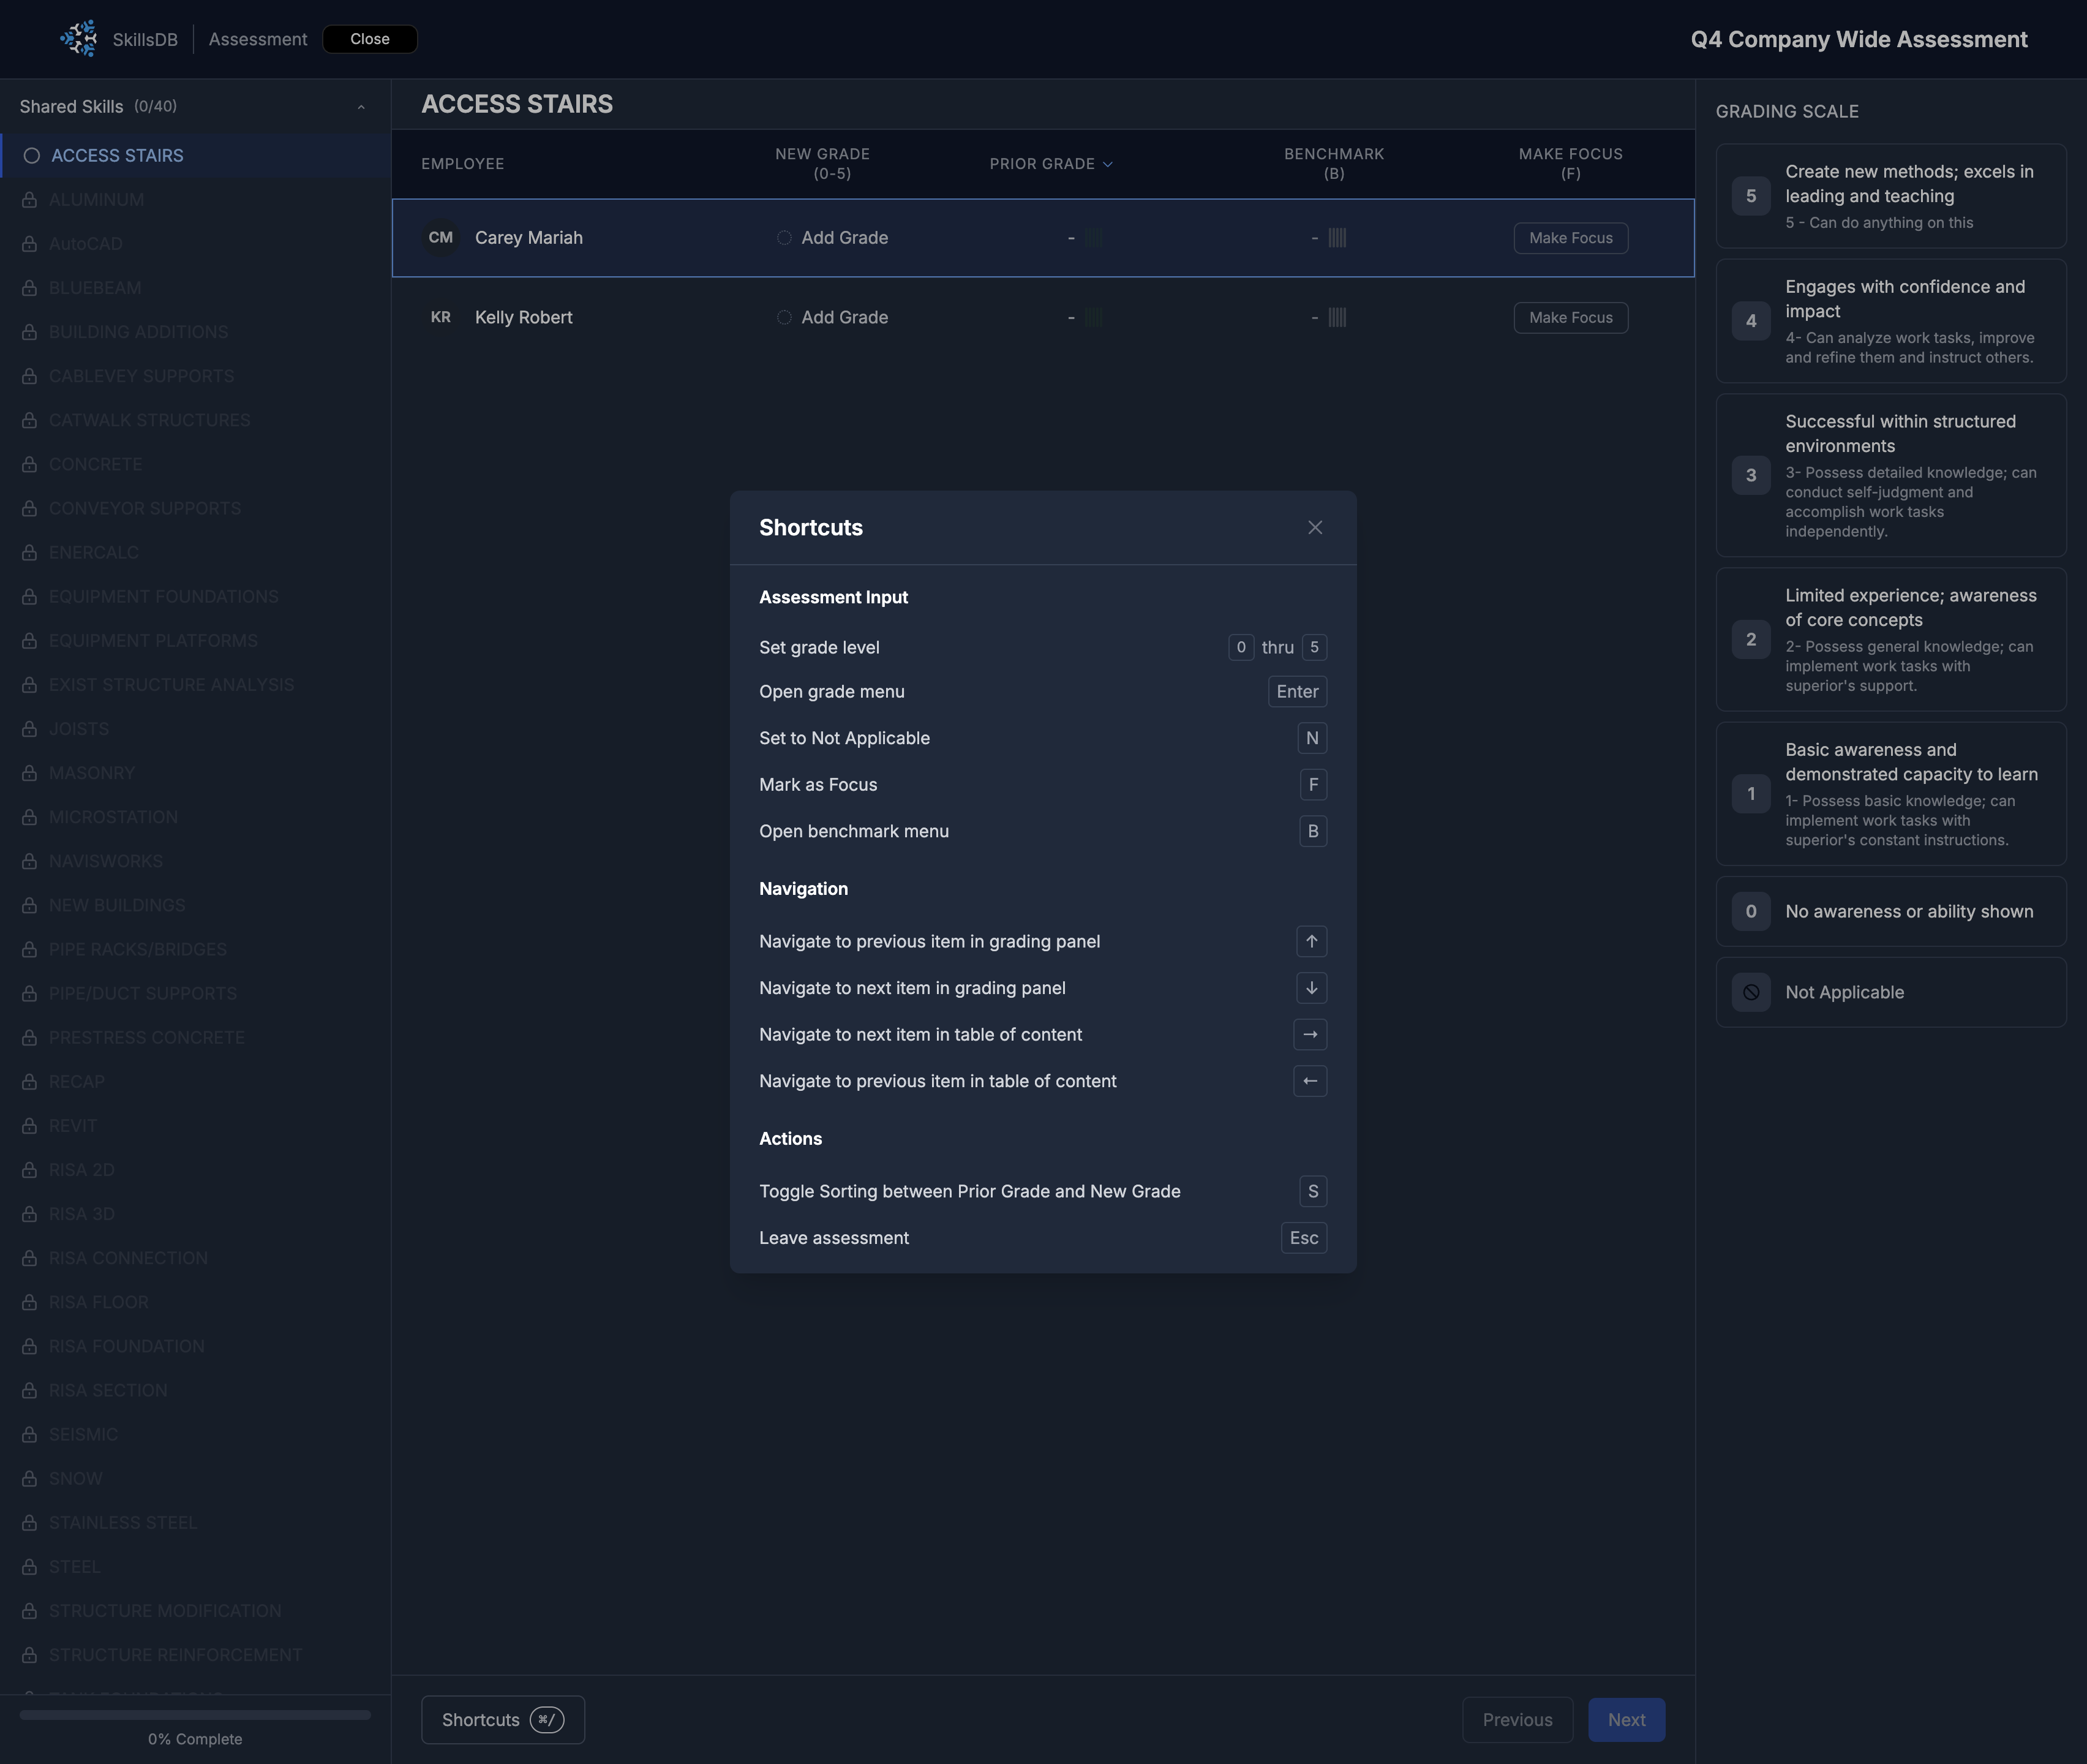Image resolution: width=2087 pixels, height=1764 pixels.
Task: Click the Not Applicable prohibited icon
Action: click(1751, 992)
